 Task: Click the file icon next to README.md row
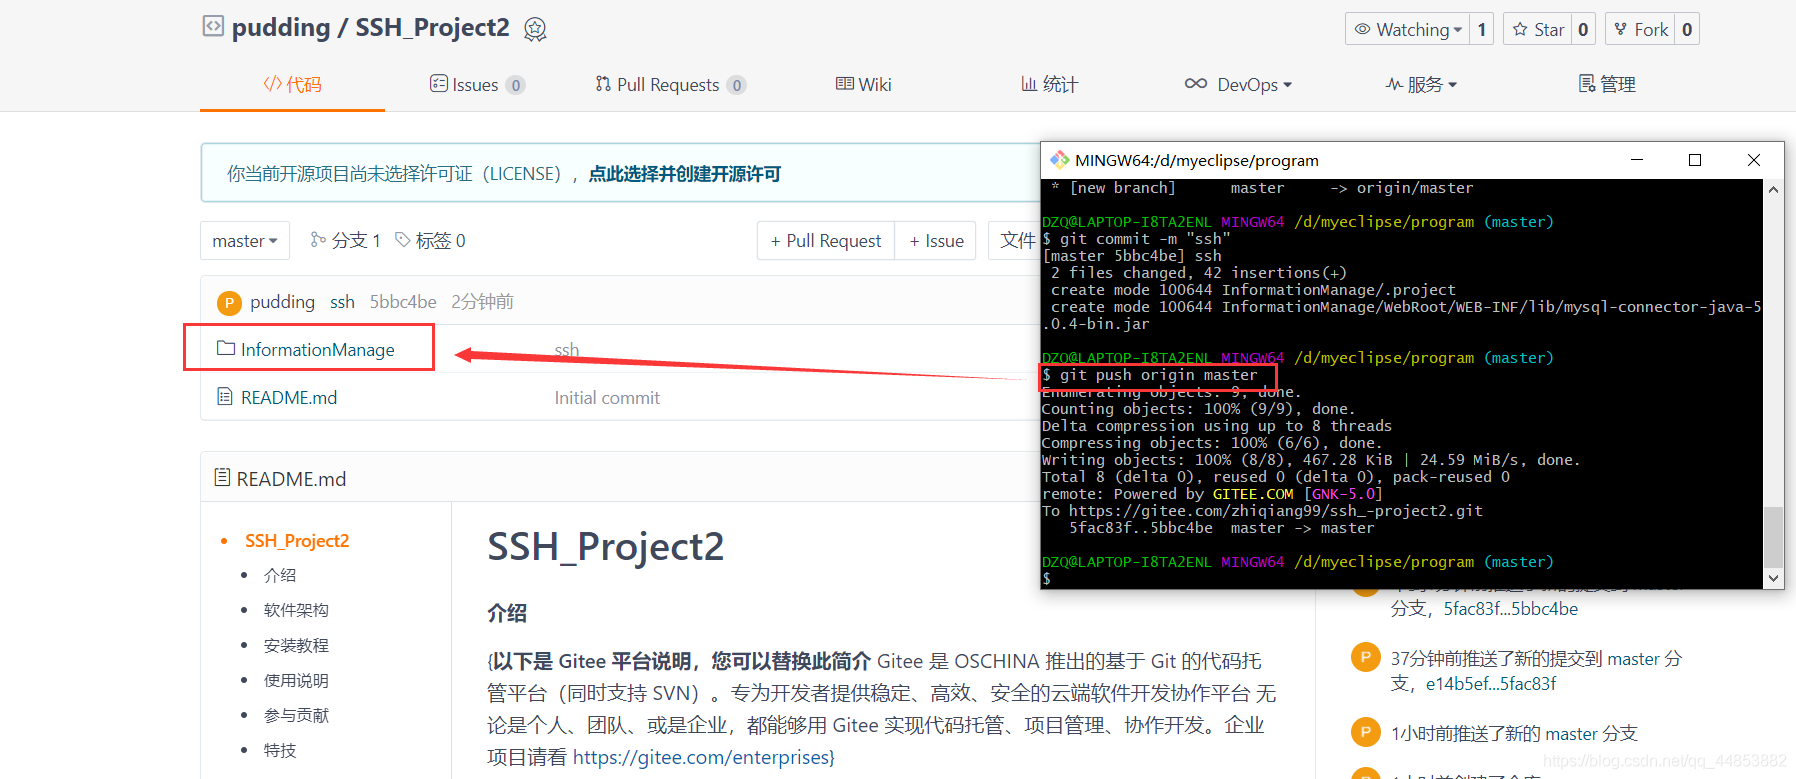pos(225,397)
